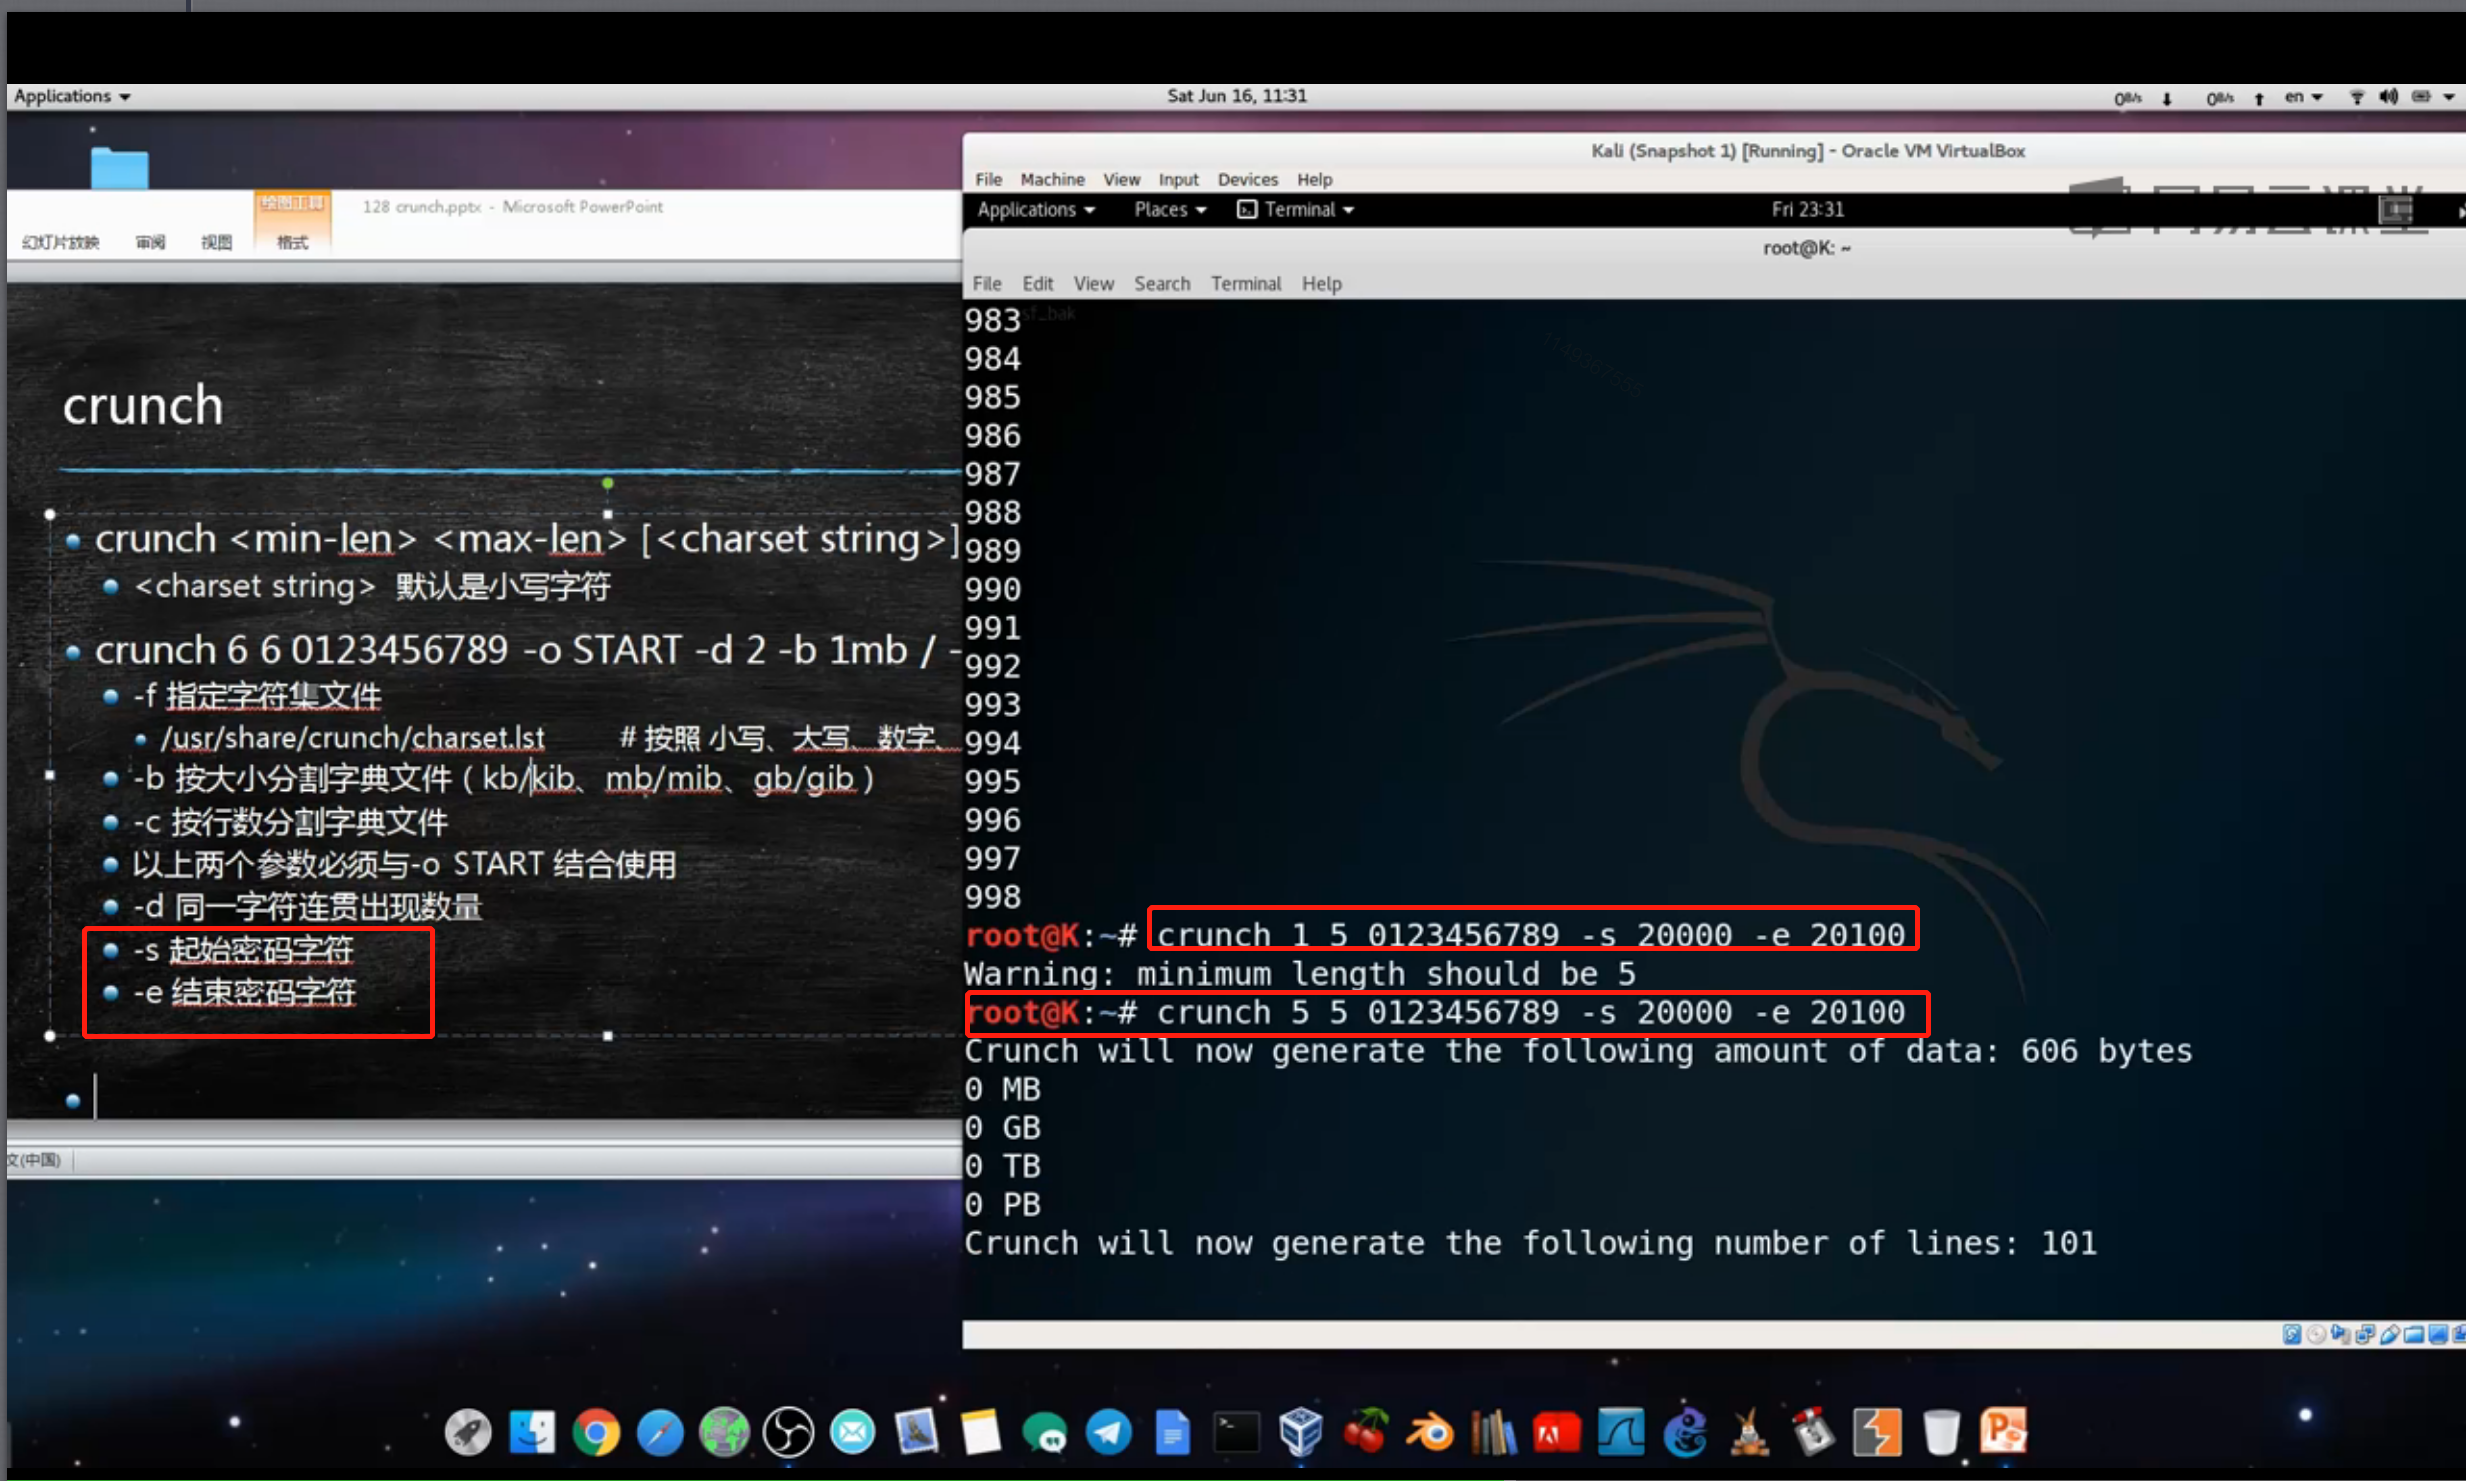Click the Terminal icon in dock

tap(1236, 1433)
